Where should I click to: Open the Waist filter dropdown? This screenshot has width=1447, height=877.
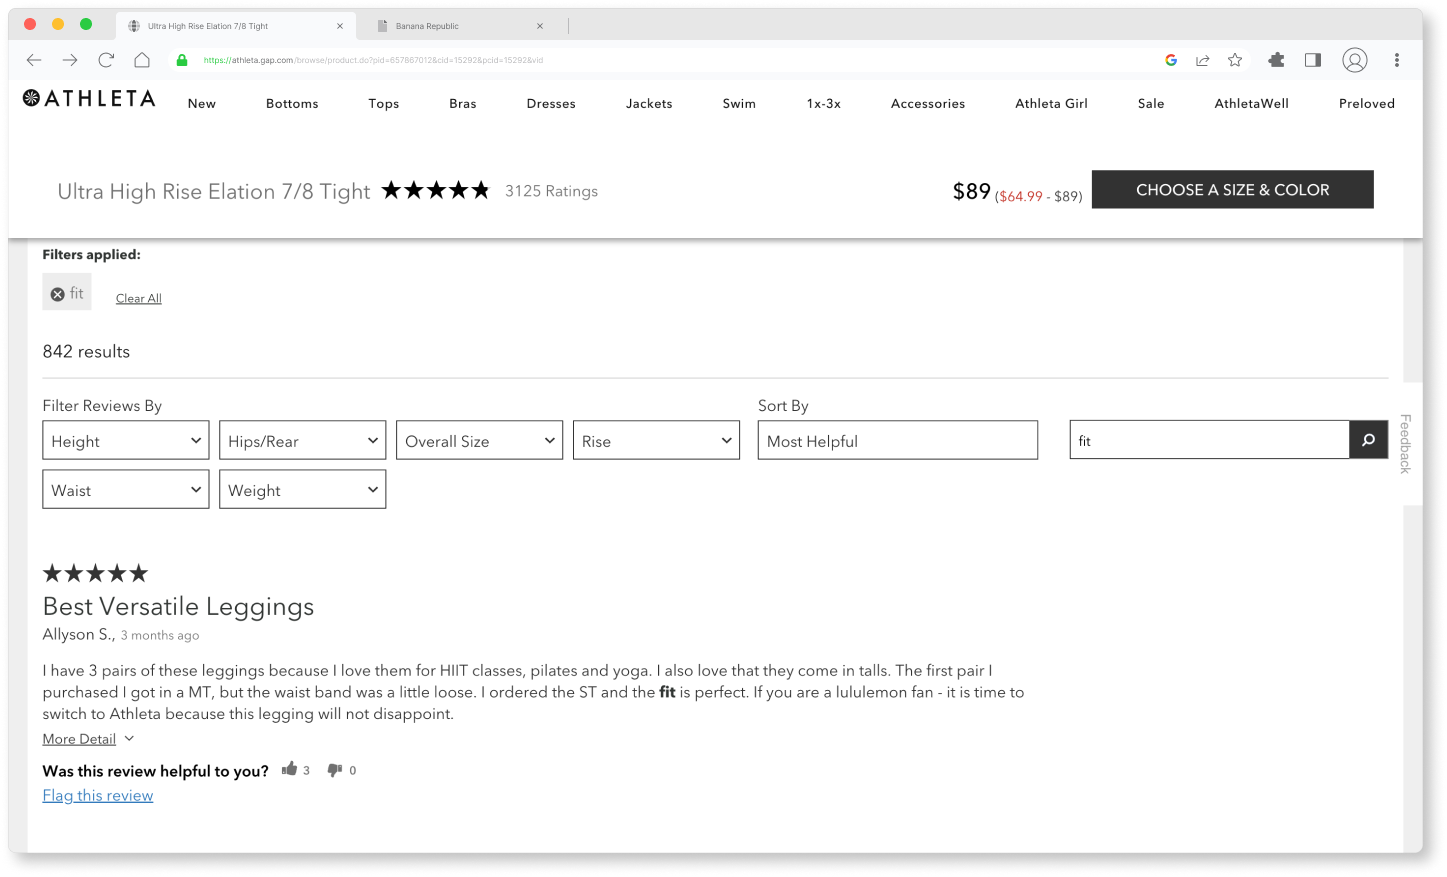(x=126, y=490)
